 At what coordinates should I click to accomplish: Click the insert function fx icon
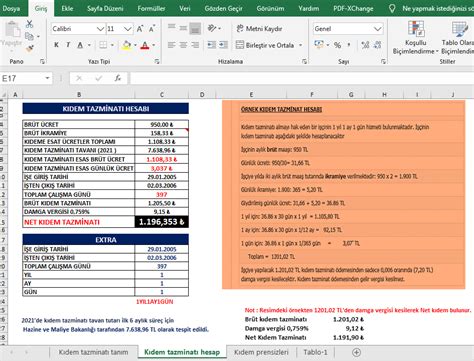pyautogui.click(x=118, y=78)
